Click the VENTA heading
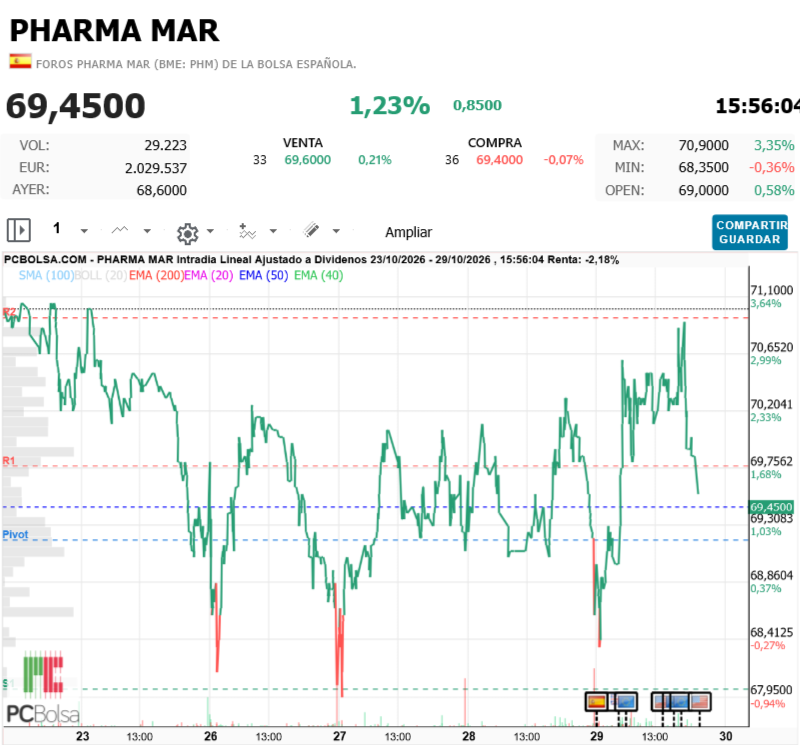800x745 pixels. (303, 143)
